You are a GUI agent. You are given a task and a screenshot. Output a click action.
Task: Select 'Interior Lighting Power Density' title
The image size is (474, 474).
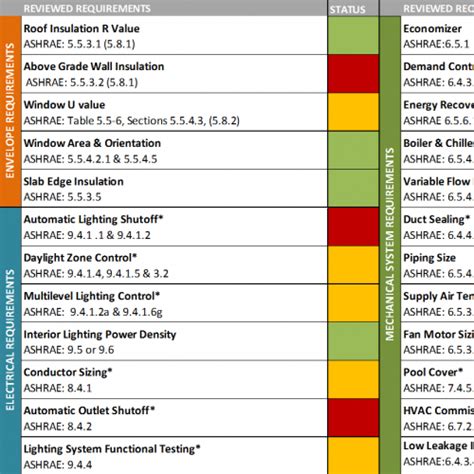coord(100,335)
